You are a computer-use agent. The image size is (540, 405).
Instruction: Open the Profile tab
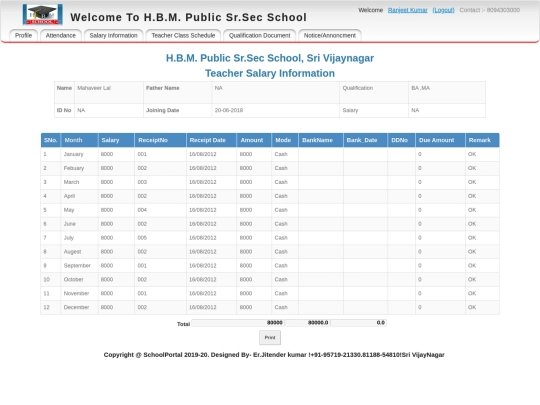point(23,35)
